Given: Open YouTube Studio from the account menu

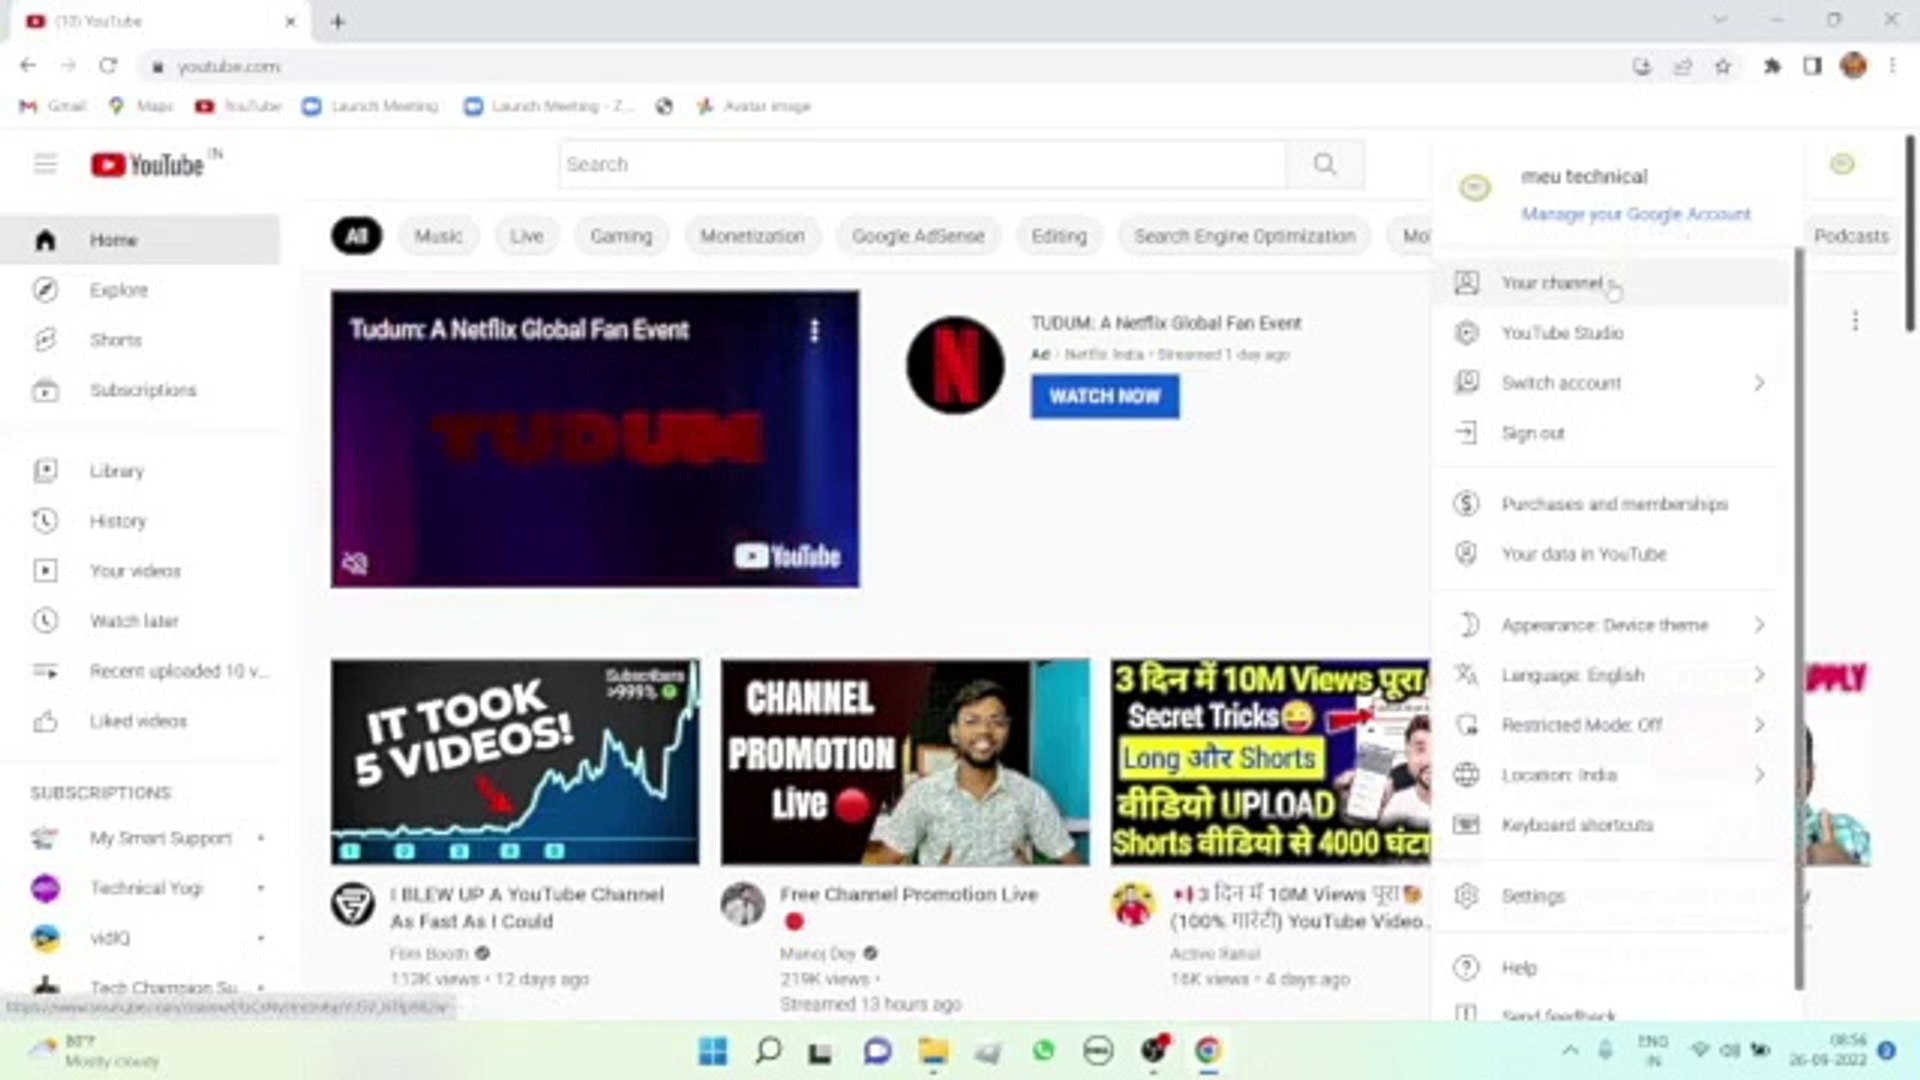Looking at the screenshot, I should (1561, 333).
